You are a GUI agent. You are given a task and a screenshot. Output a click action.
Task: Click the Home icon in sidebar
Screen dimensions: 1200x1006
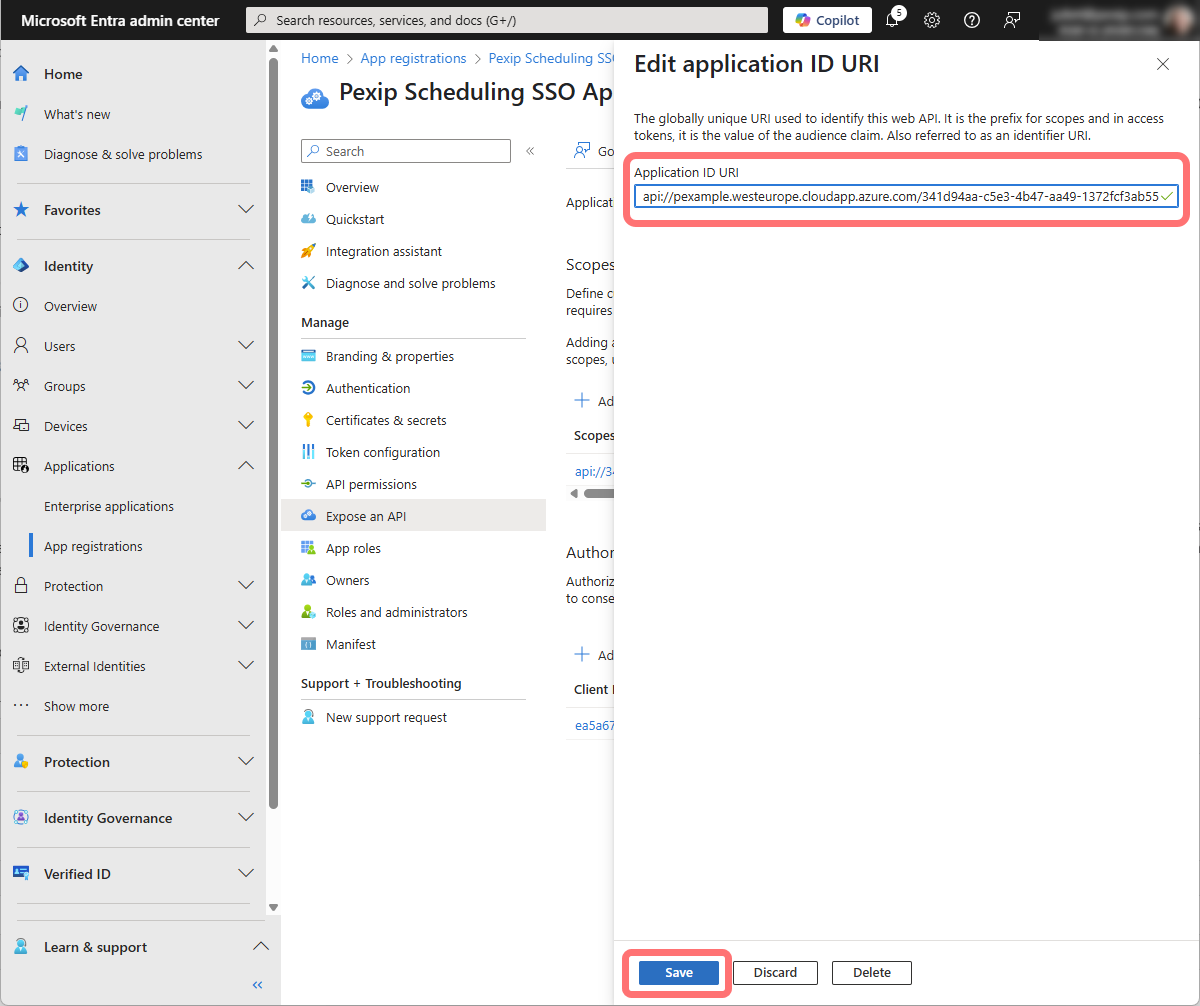21,74
